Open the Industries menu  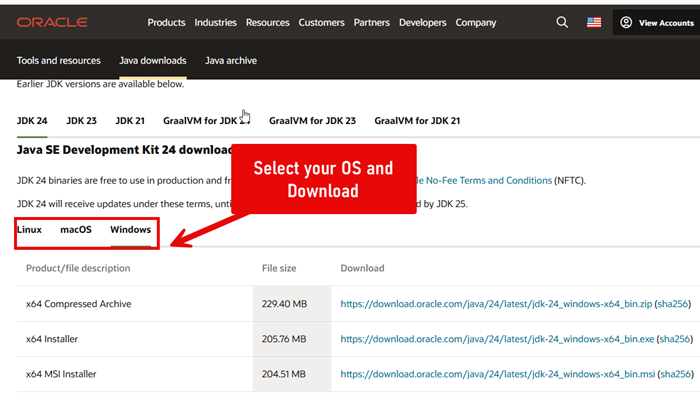(215, 22)
